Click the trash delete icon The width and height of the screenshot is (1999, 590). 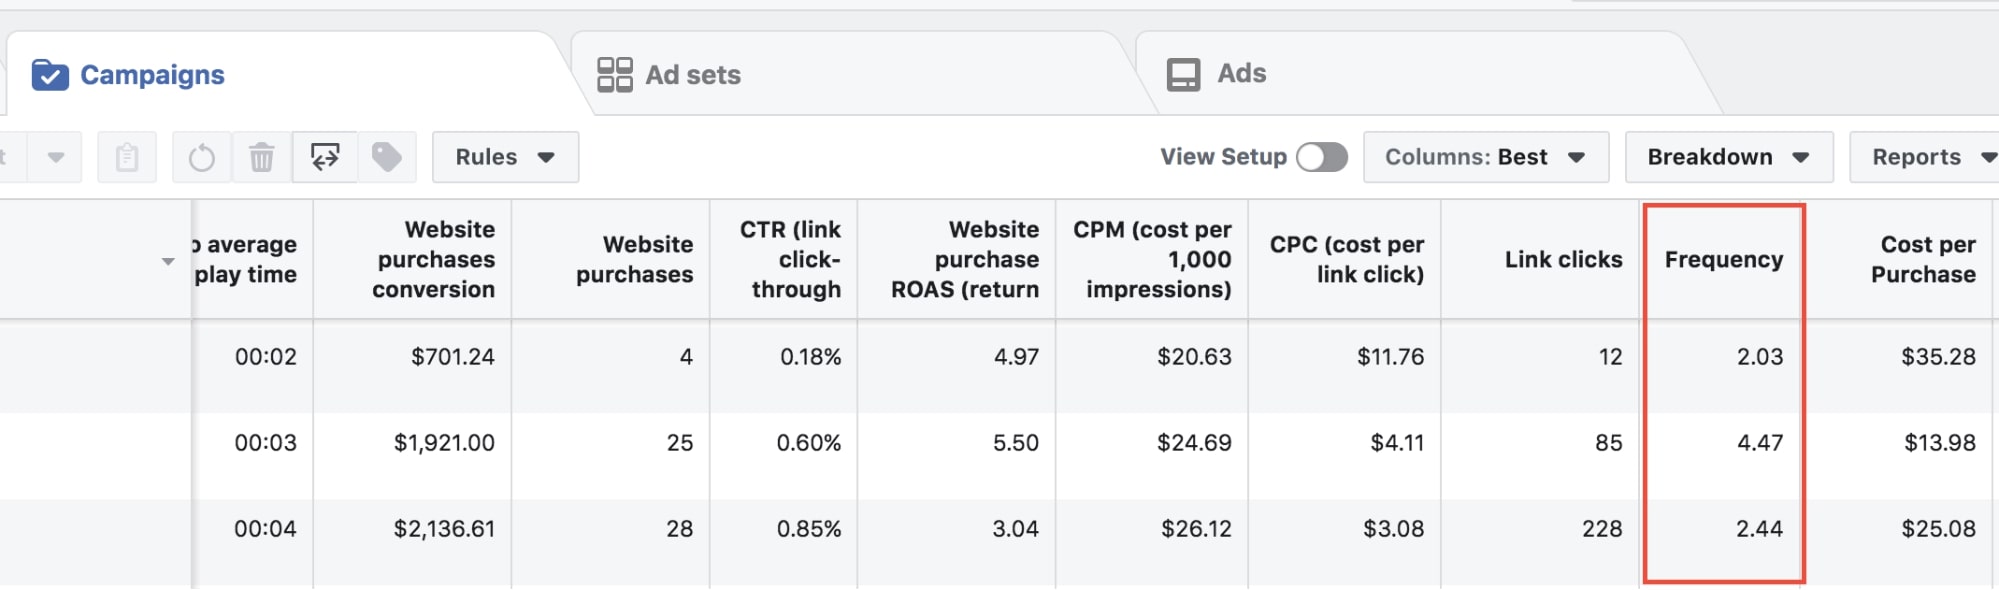pos(262,157)
